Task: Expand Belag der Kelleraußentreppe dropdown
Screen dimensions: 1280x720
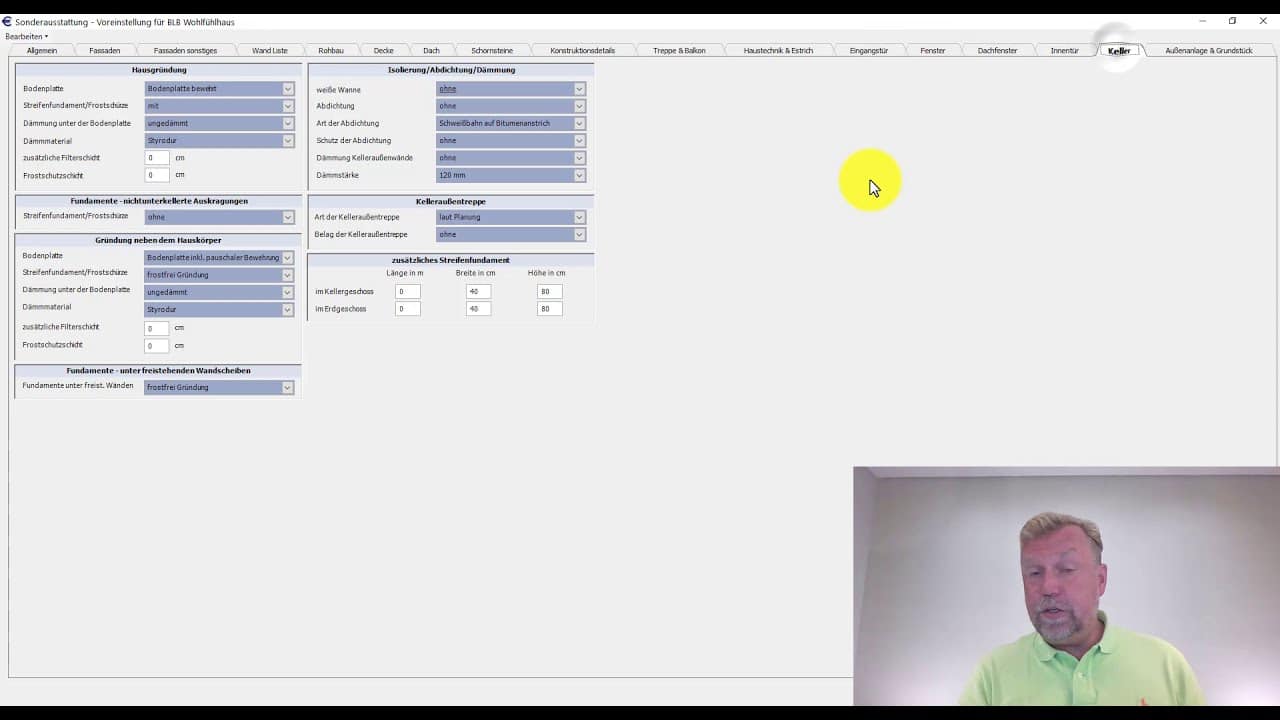Action: coord(511,234)
